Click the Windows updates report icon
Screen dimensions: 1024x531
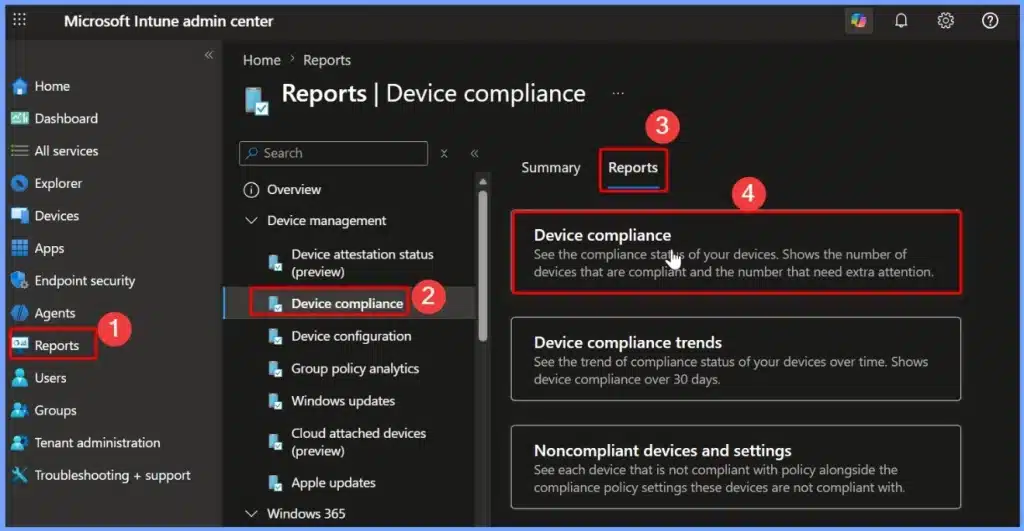(275, 401)
